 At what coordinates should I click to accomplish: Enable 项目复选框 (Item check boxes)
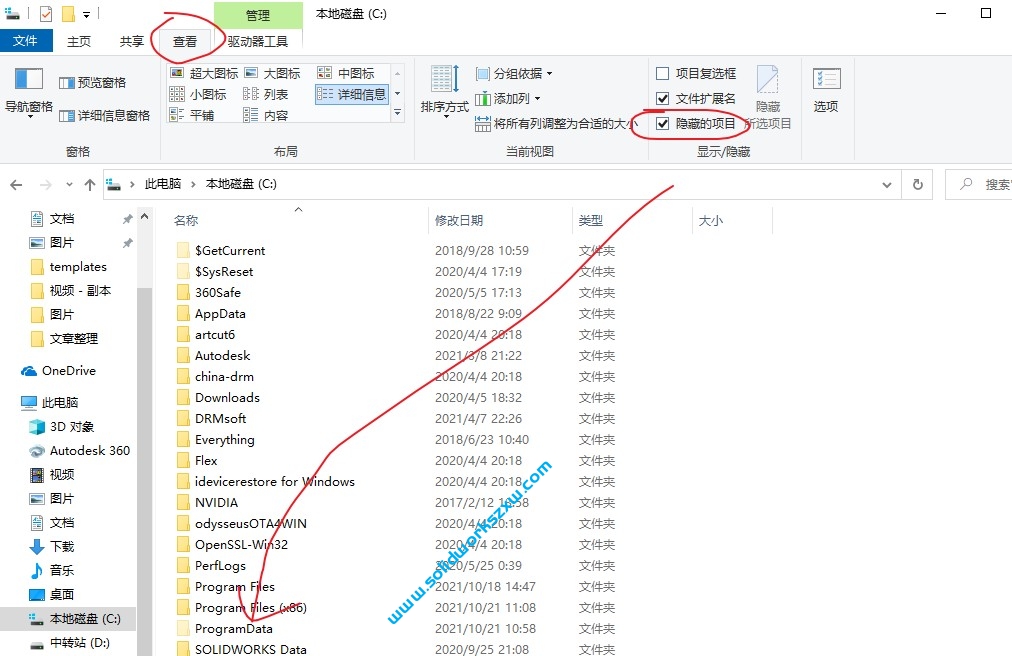665,73
